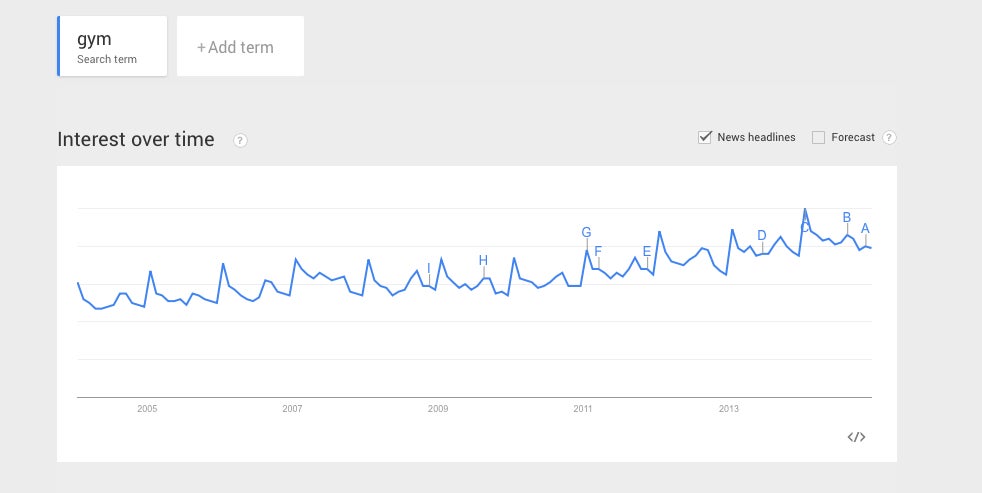982x493 pixels.
Task: Select news headline marker H
Action: 483,261
